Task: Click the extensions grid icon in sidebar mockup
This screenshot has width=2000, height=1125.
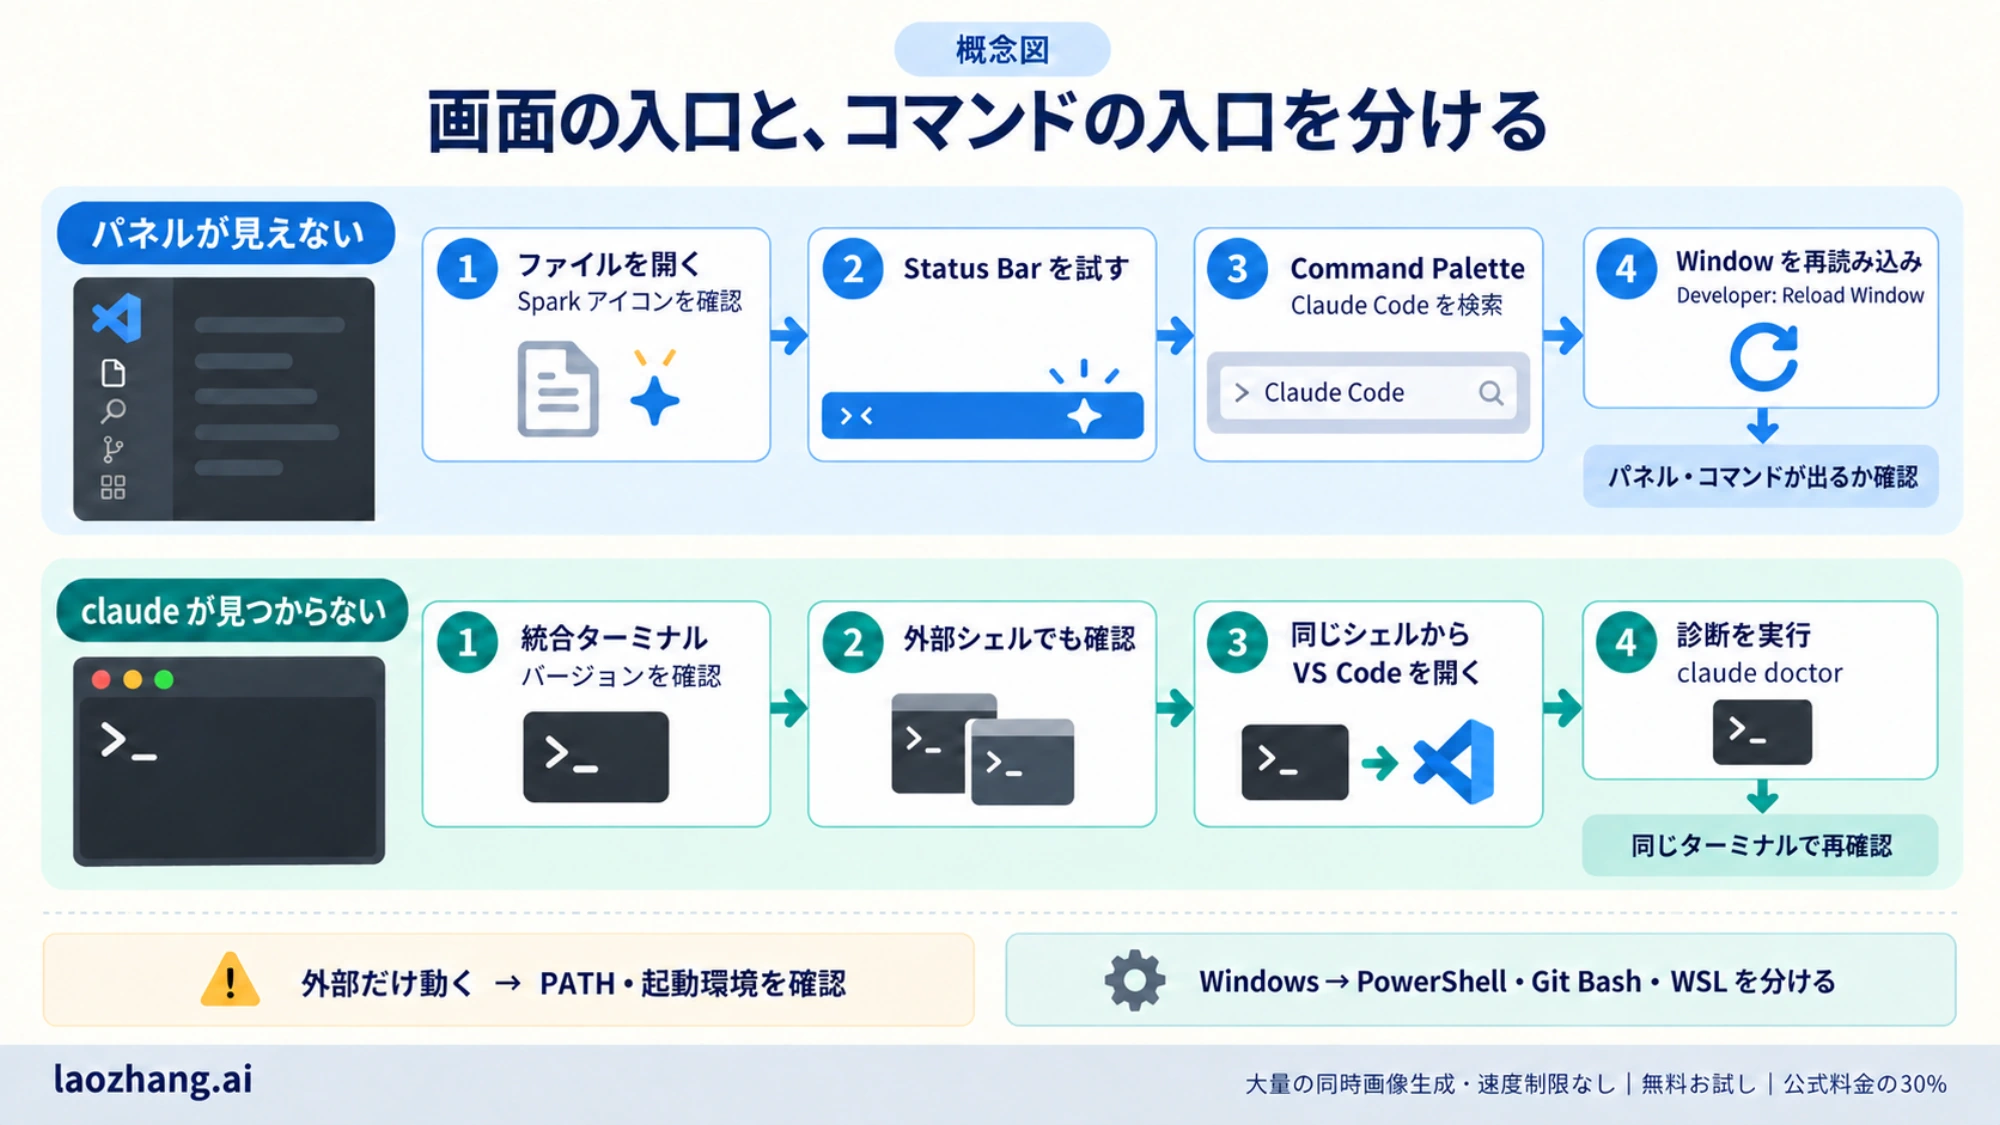Action: pos(113,487)
